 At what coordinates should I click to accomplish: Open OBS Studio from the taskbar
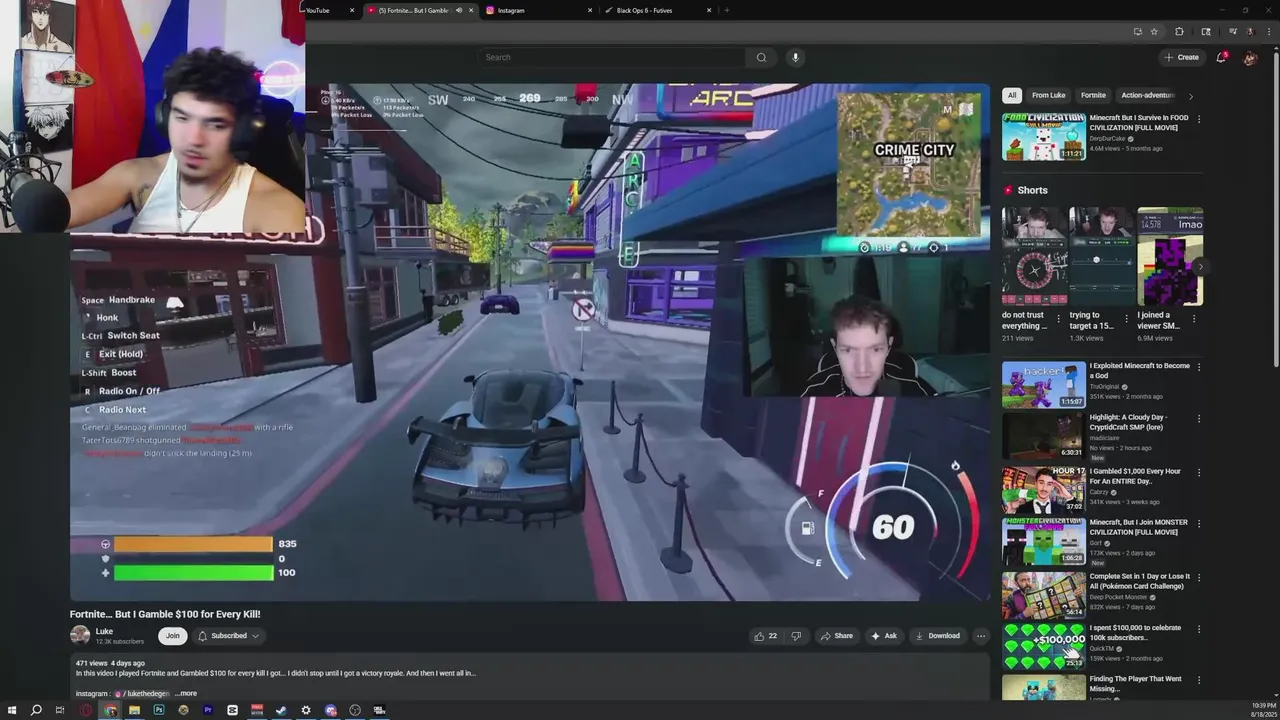[x=355, y=710]
